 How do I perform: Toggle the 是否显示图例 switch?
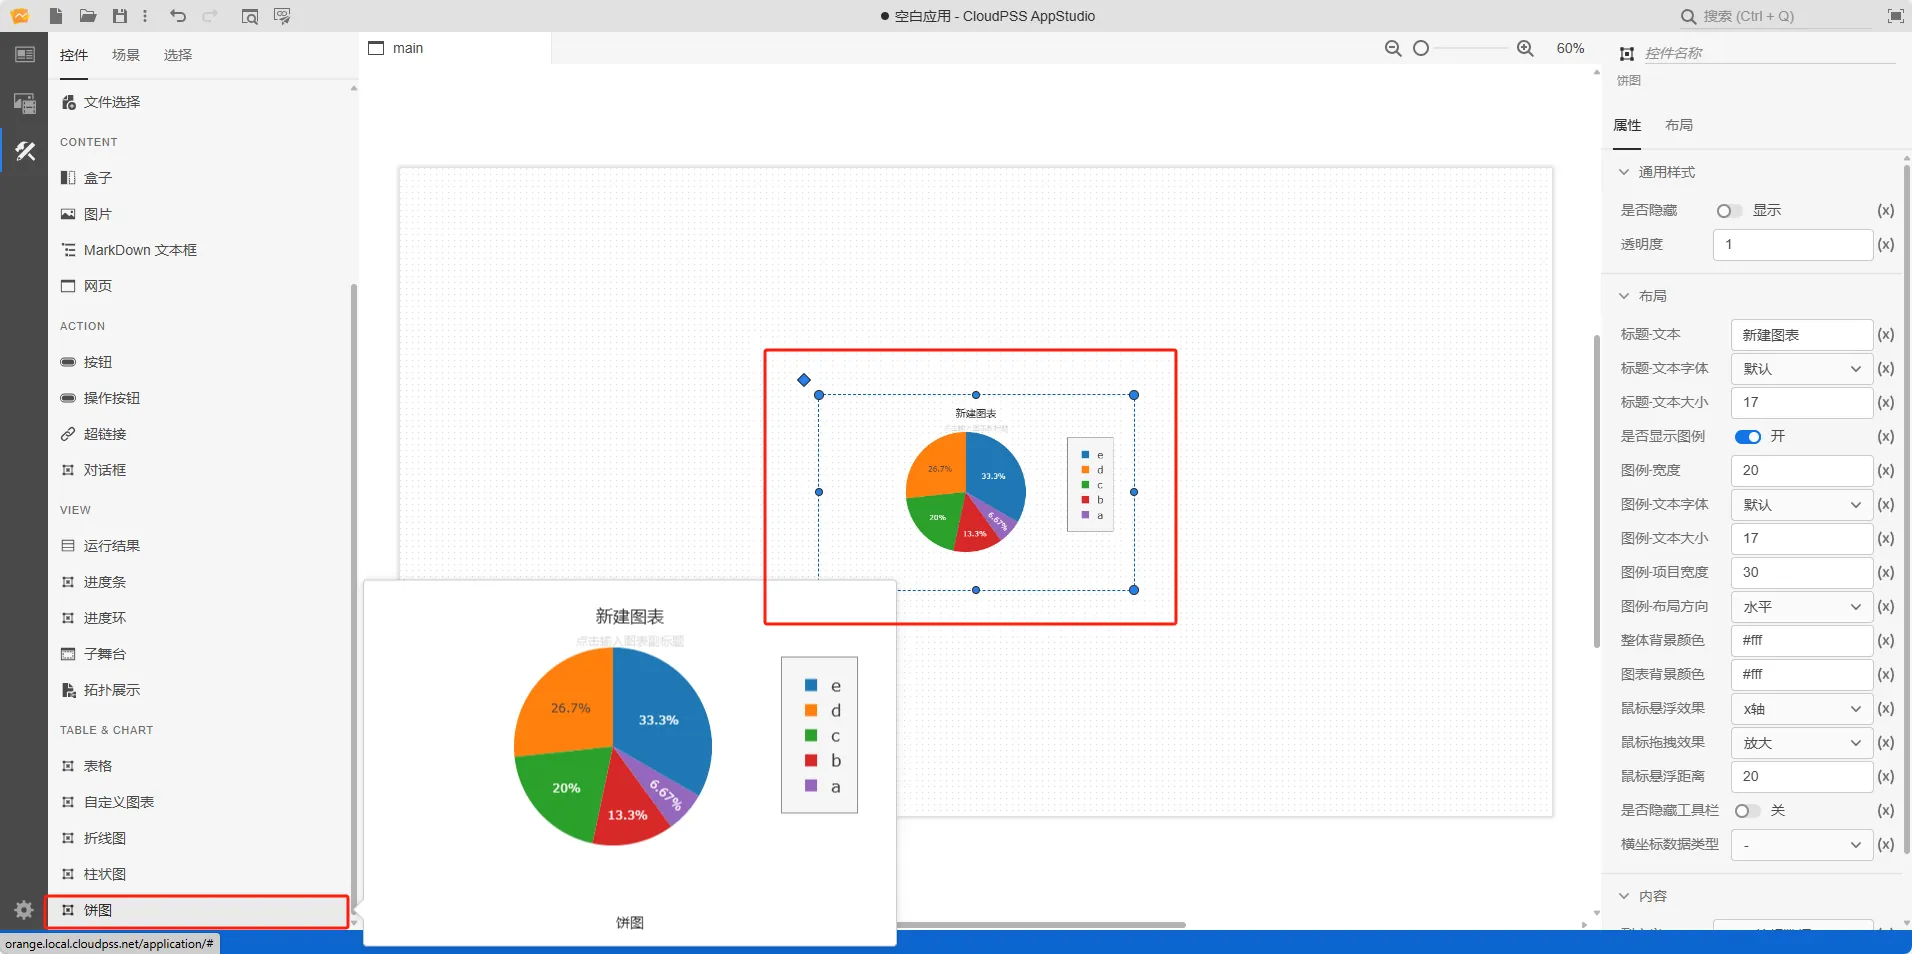pyautogui.click(x=1748, y=437)
